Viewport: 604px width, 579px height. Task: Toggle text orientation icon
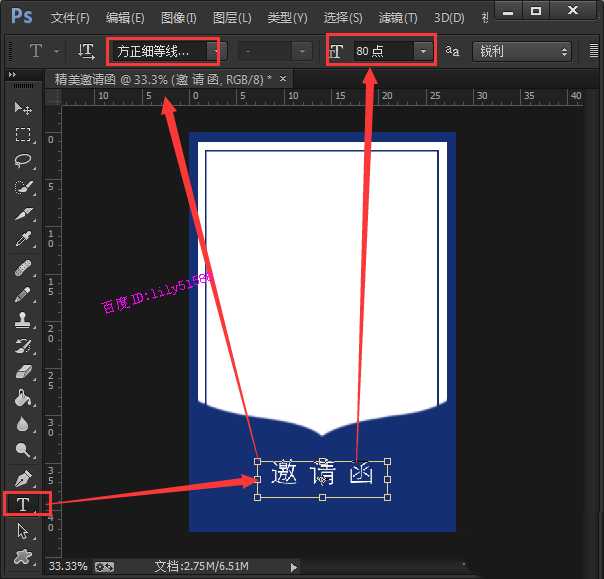pyautogui.click(x=87, y=51)
